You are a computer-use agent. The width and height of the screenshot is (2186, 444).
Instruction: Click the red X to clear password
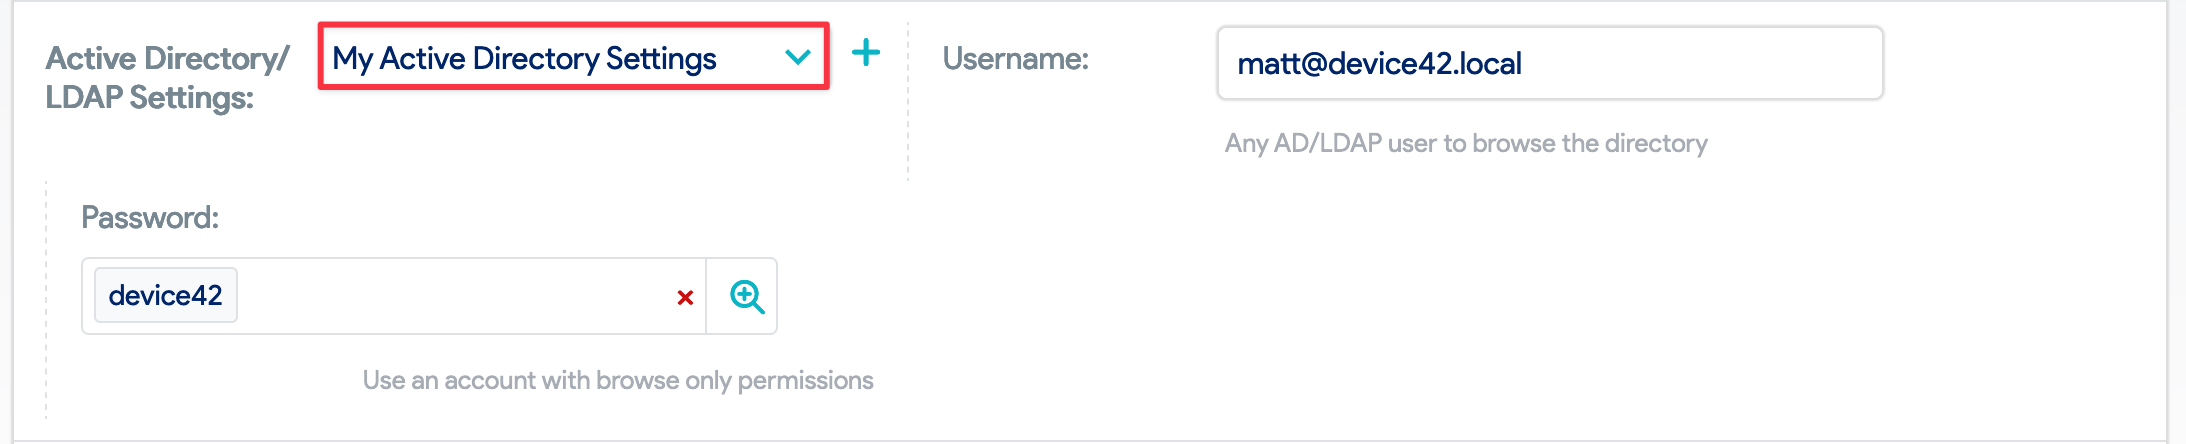click(685, 297)
